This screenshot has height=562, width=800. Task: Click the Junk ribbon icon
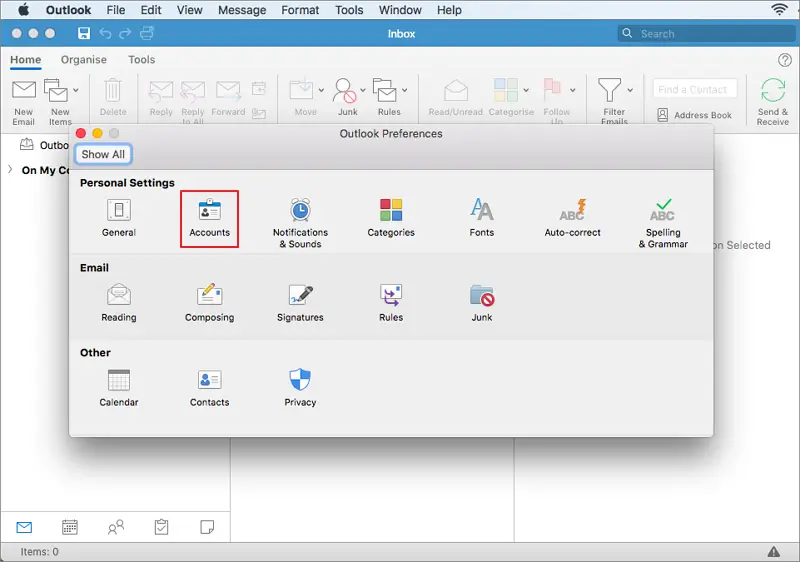pyautogui.click(x=345, y=91)
